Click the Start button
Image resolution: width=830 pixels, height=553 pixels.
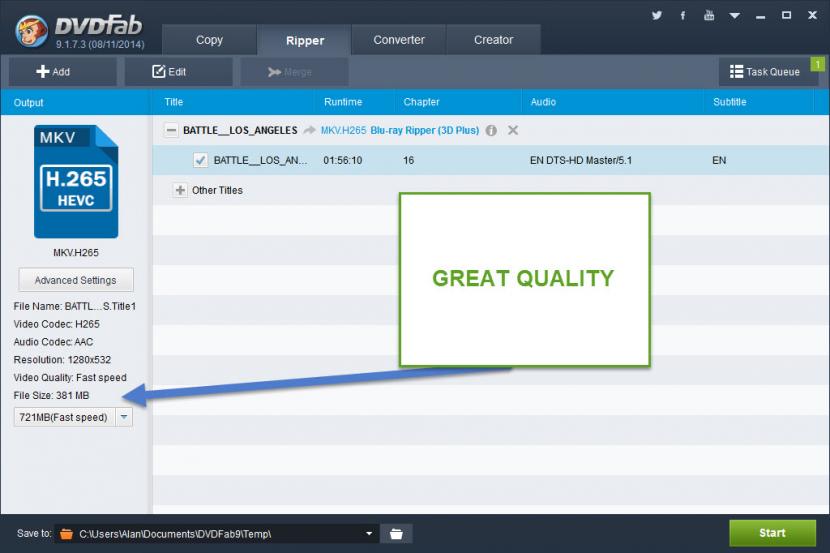[772, 533]
